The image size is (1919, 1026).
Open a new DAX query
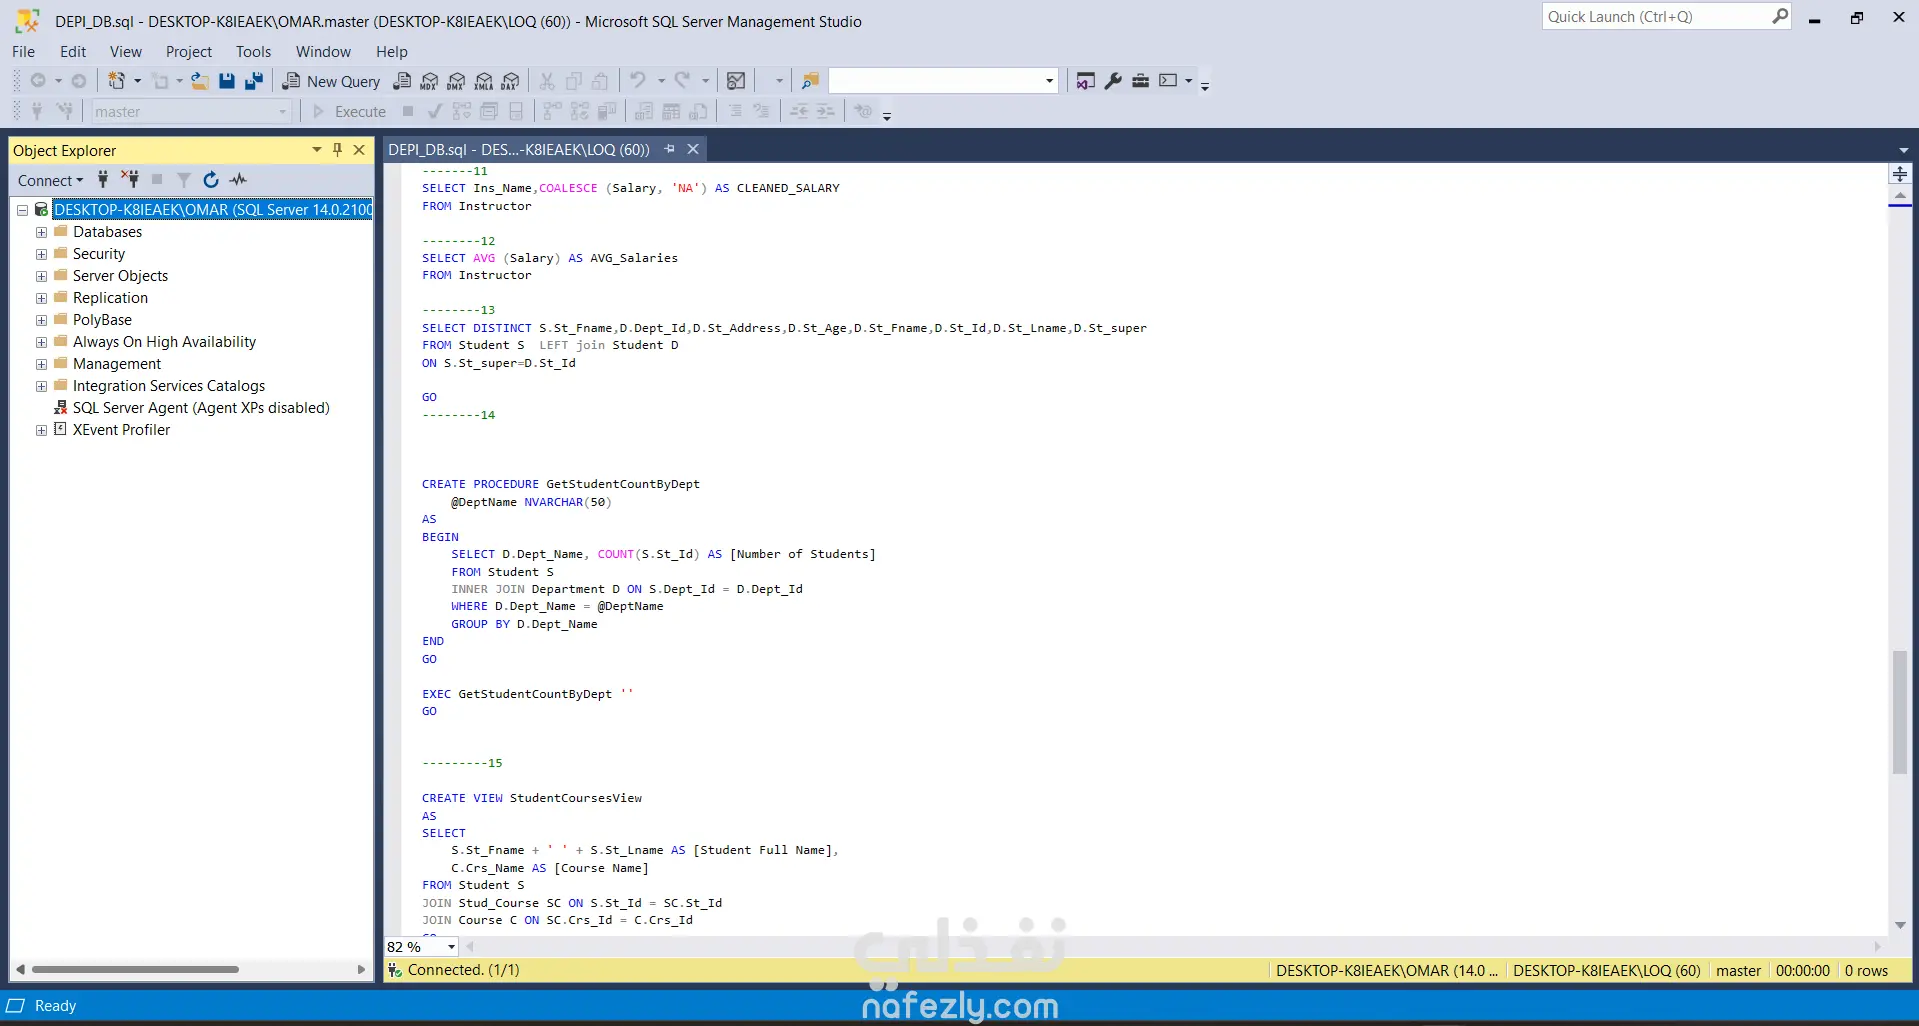511,81
